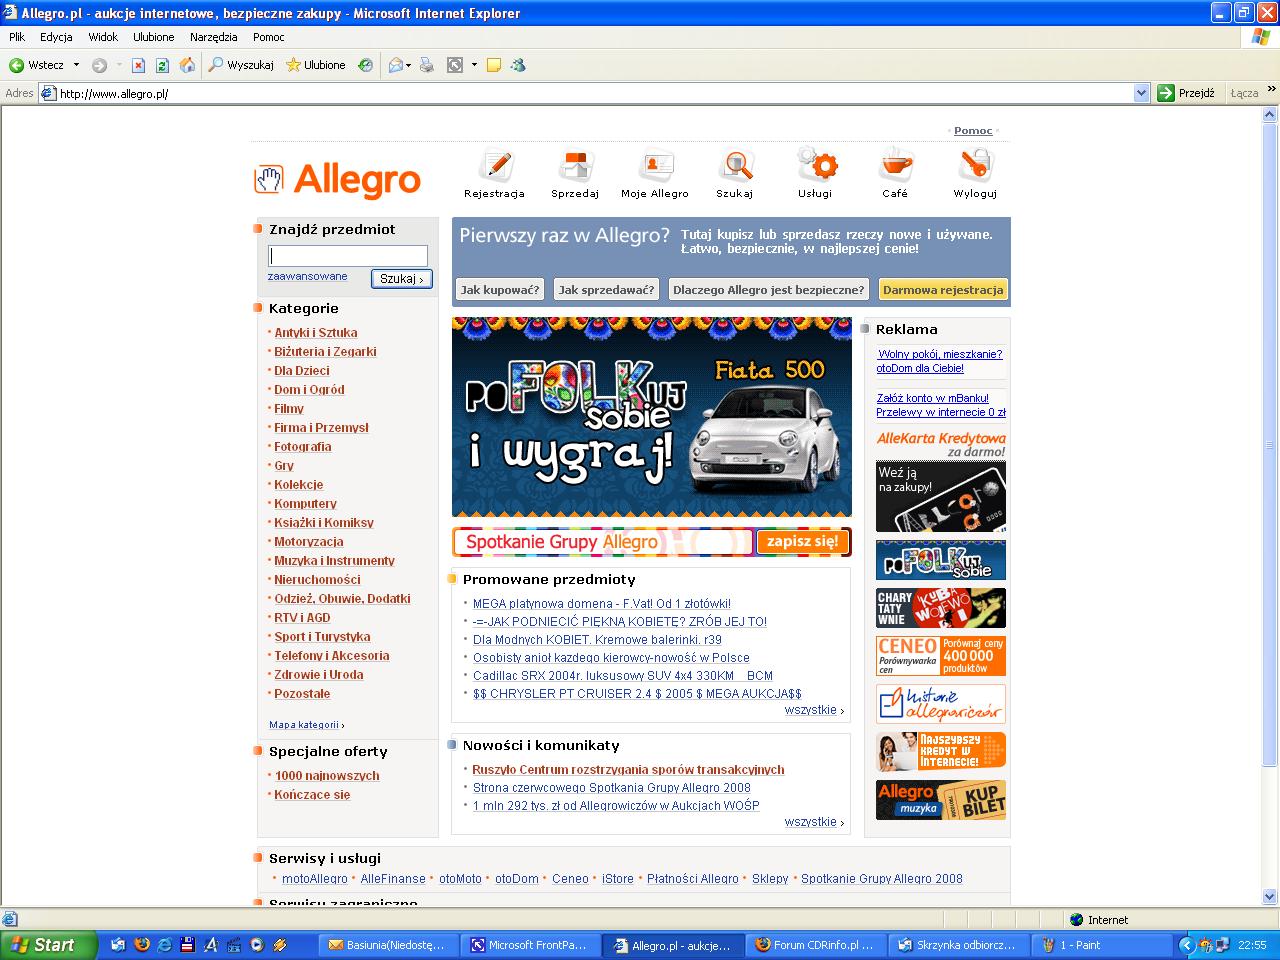This screenshot has height=960, width=1280.
Task: Open the Windows Start button
Action: (48, 945)
